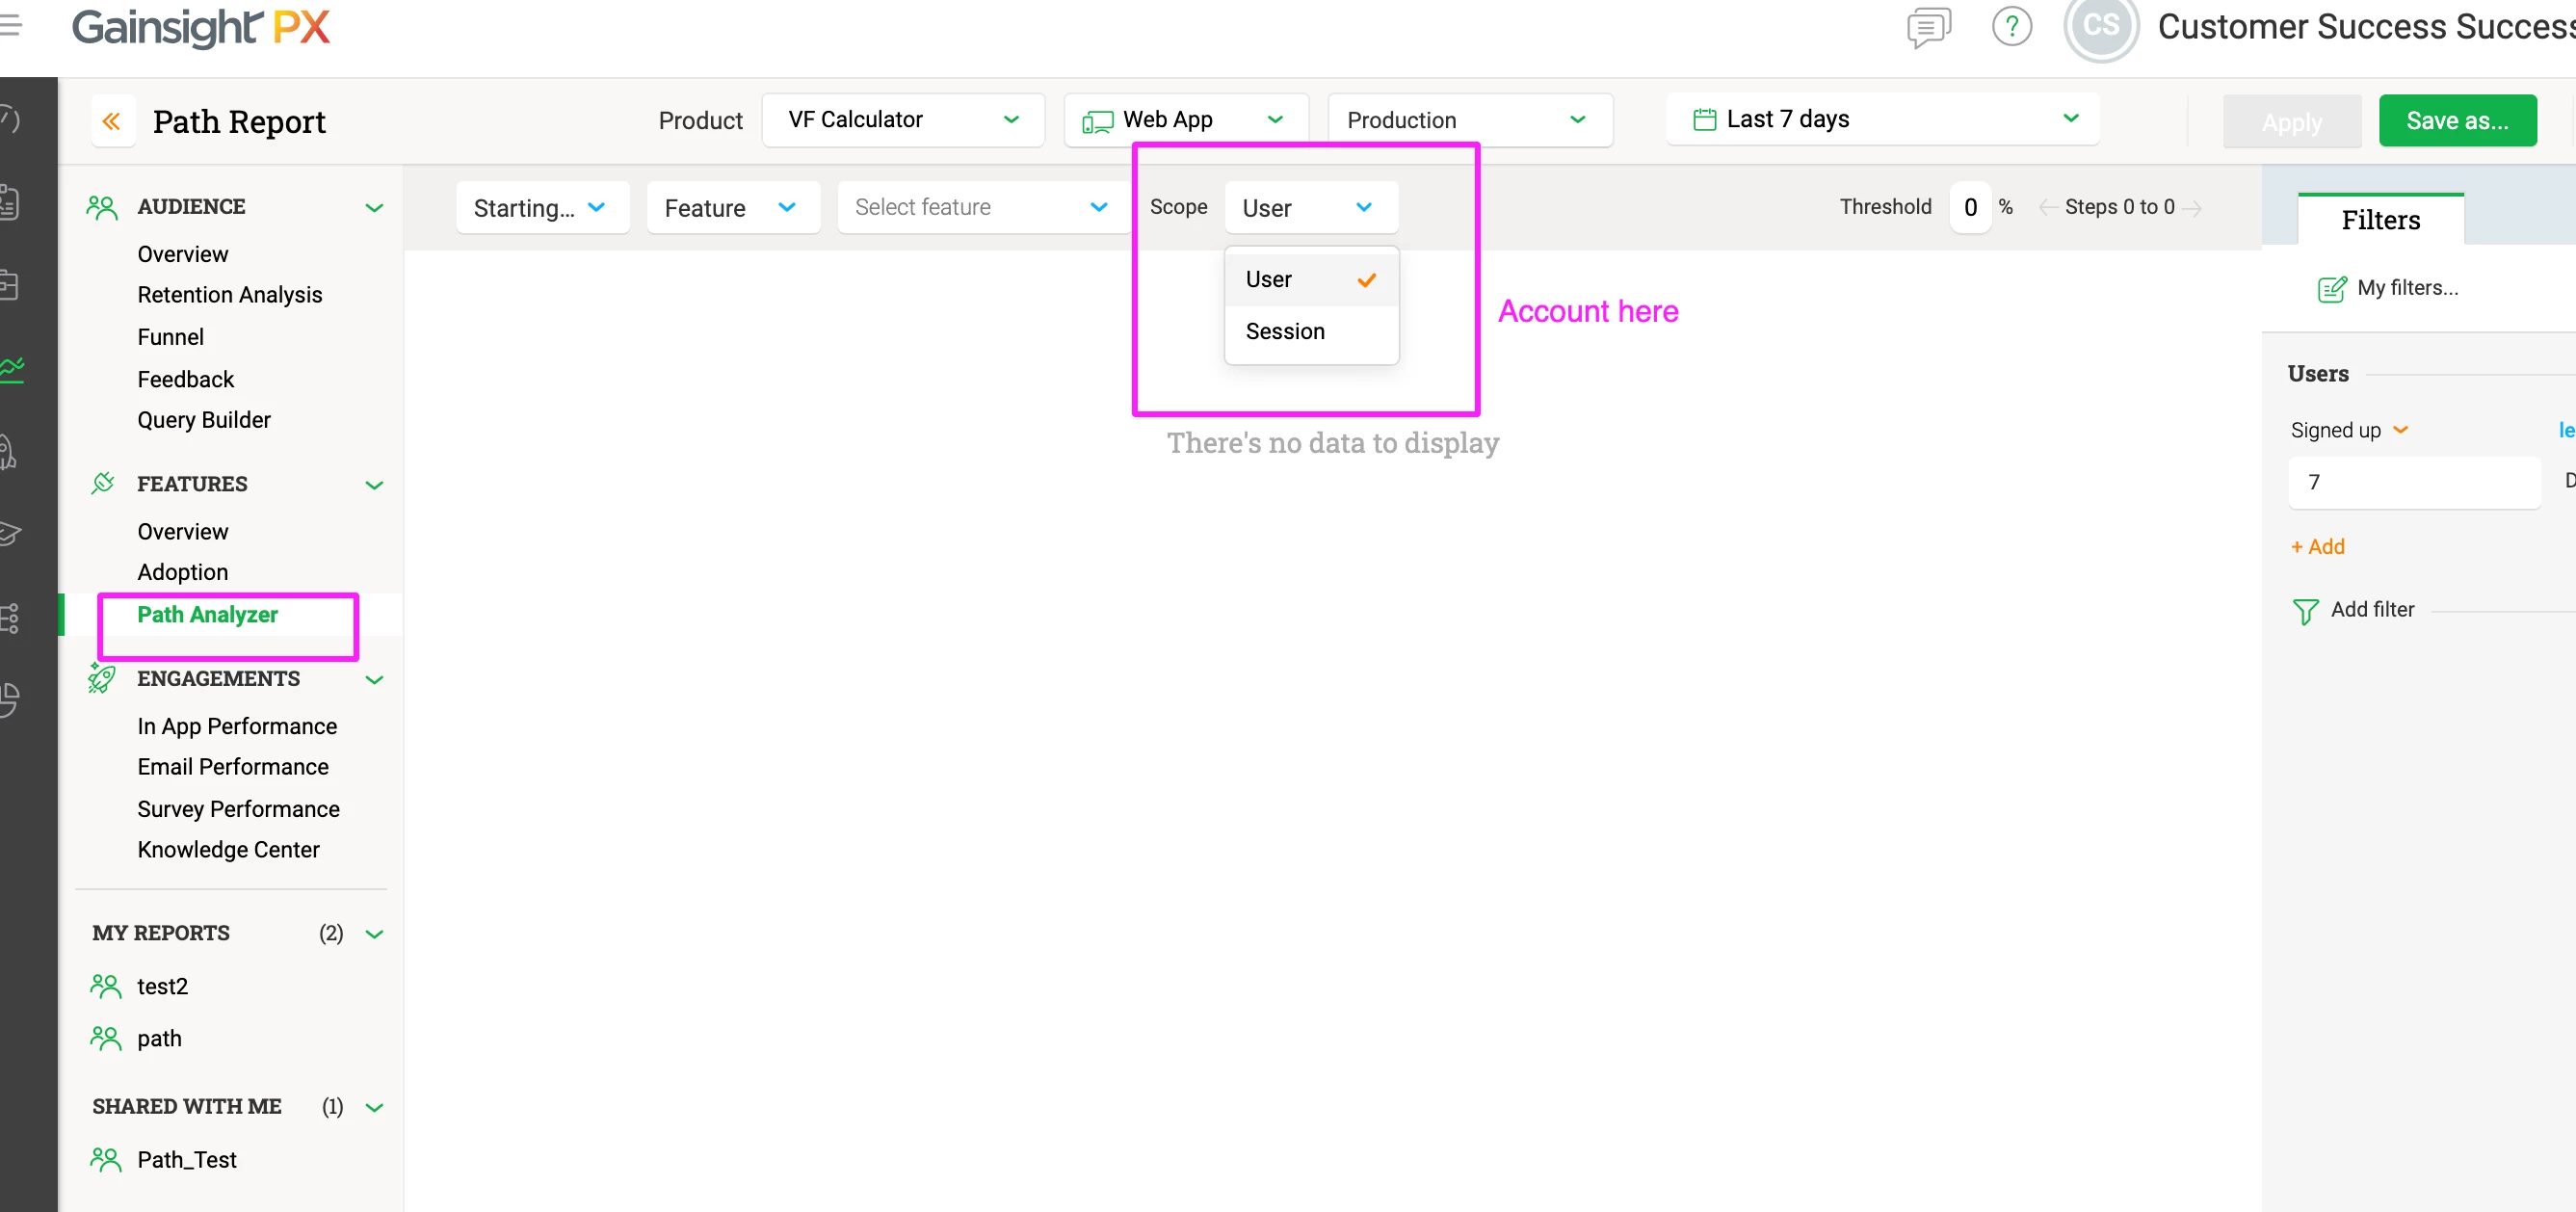This screenshot has width=2576, height=1212.
Task: Click the Threshold percentage field
Action: [x=1969, y=207]
